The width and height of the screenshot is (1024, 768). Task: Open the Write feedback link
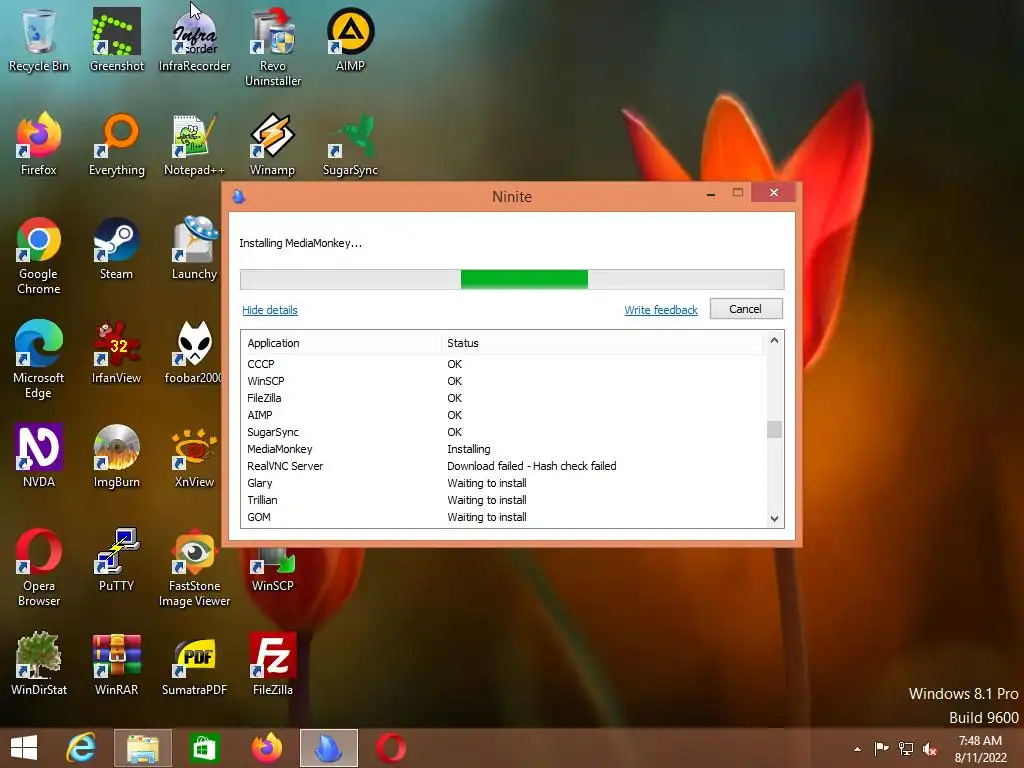pos(661,310)
